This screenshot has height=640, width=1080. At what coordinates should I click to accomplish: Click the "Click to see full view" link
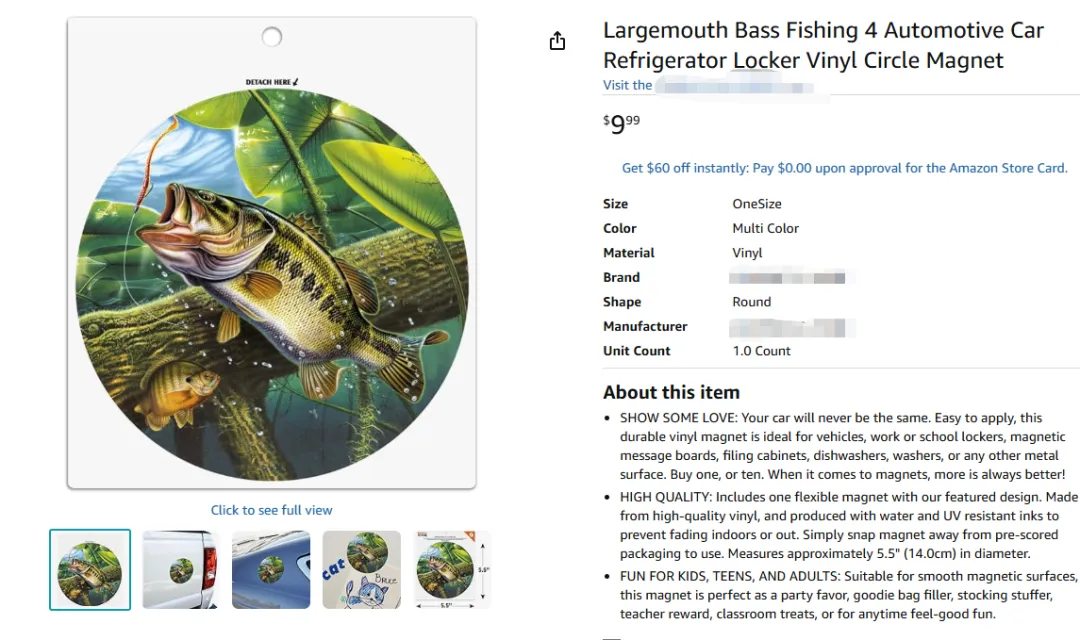pyautogui.click(x=271, y=510)
